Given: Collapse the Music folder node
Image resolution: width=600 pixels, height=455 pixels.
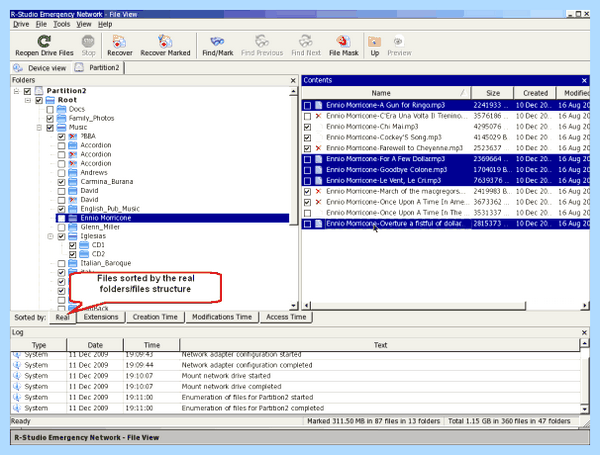Looking at the screenshot, I should (39, 127).
